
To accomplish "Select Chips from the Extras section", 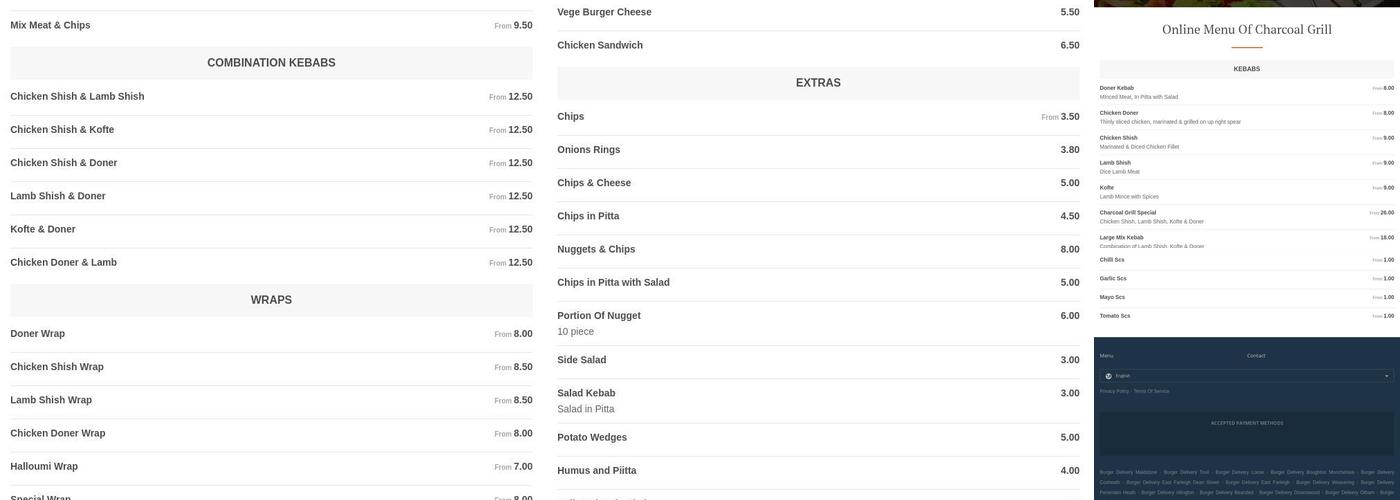I will click(x=571, y=117).
